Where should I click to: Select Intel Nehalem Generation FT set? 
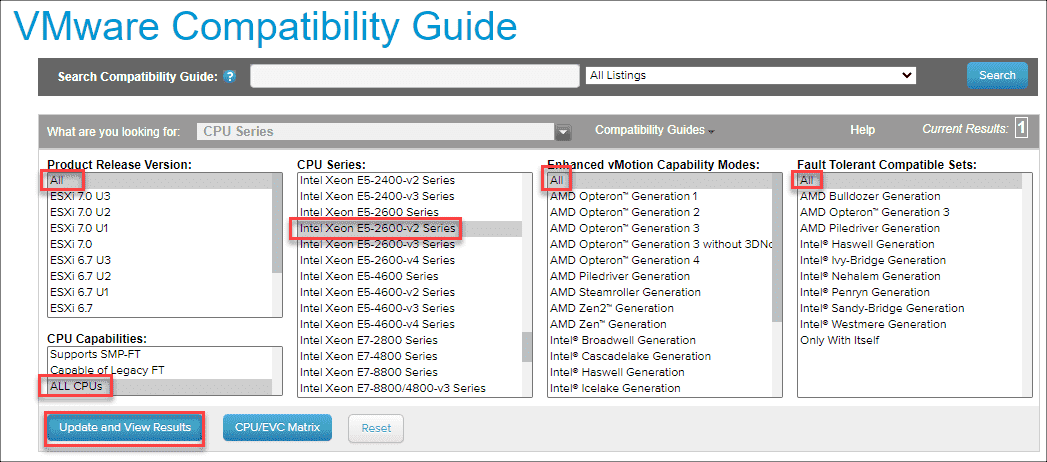click(909, 276)
